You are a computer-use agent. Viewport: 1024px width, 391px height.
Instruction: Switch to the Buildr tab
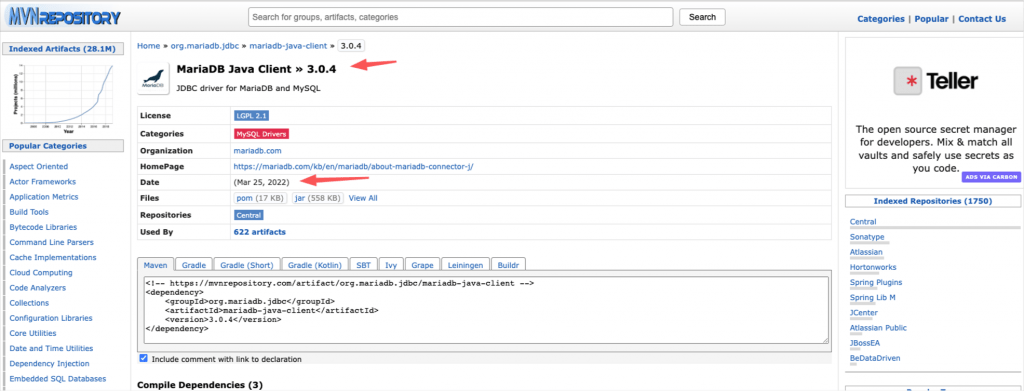pyautogui.click(x=508, y=265)
